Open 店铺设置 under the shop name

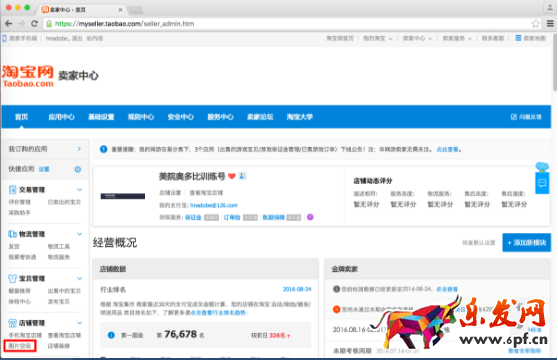[x=170, y=193]
